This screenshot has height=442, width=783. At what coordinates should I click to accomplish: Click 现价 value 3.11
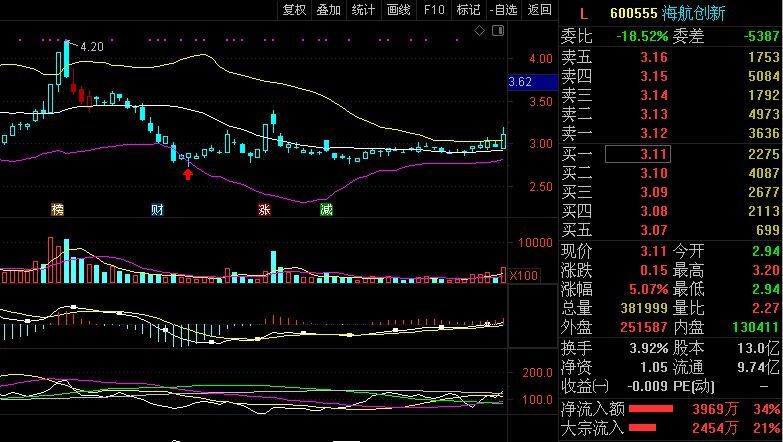(654, 251)
